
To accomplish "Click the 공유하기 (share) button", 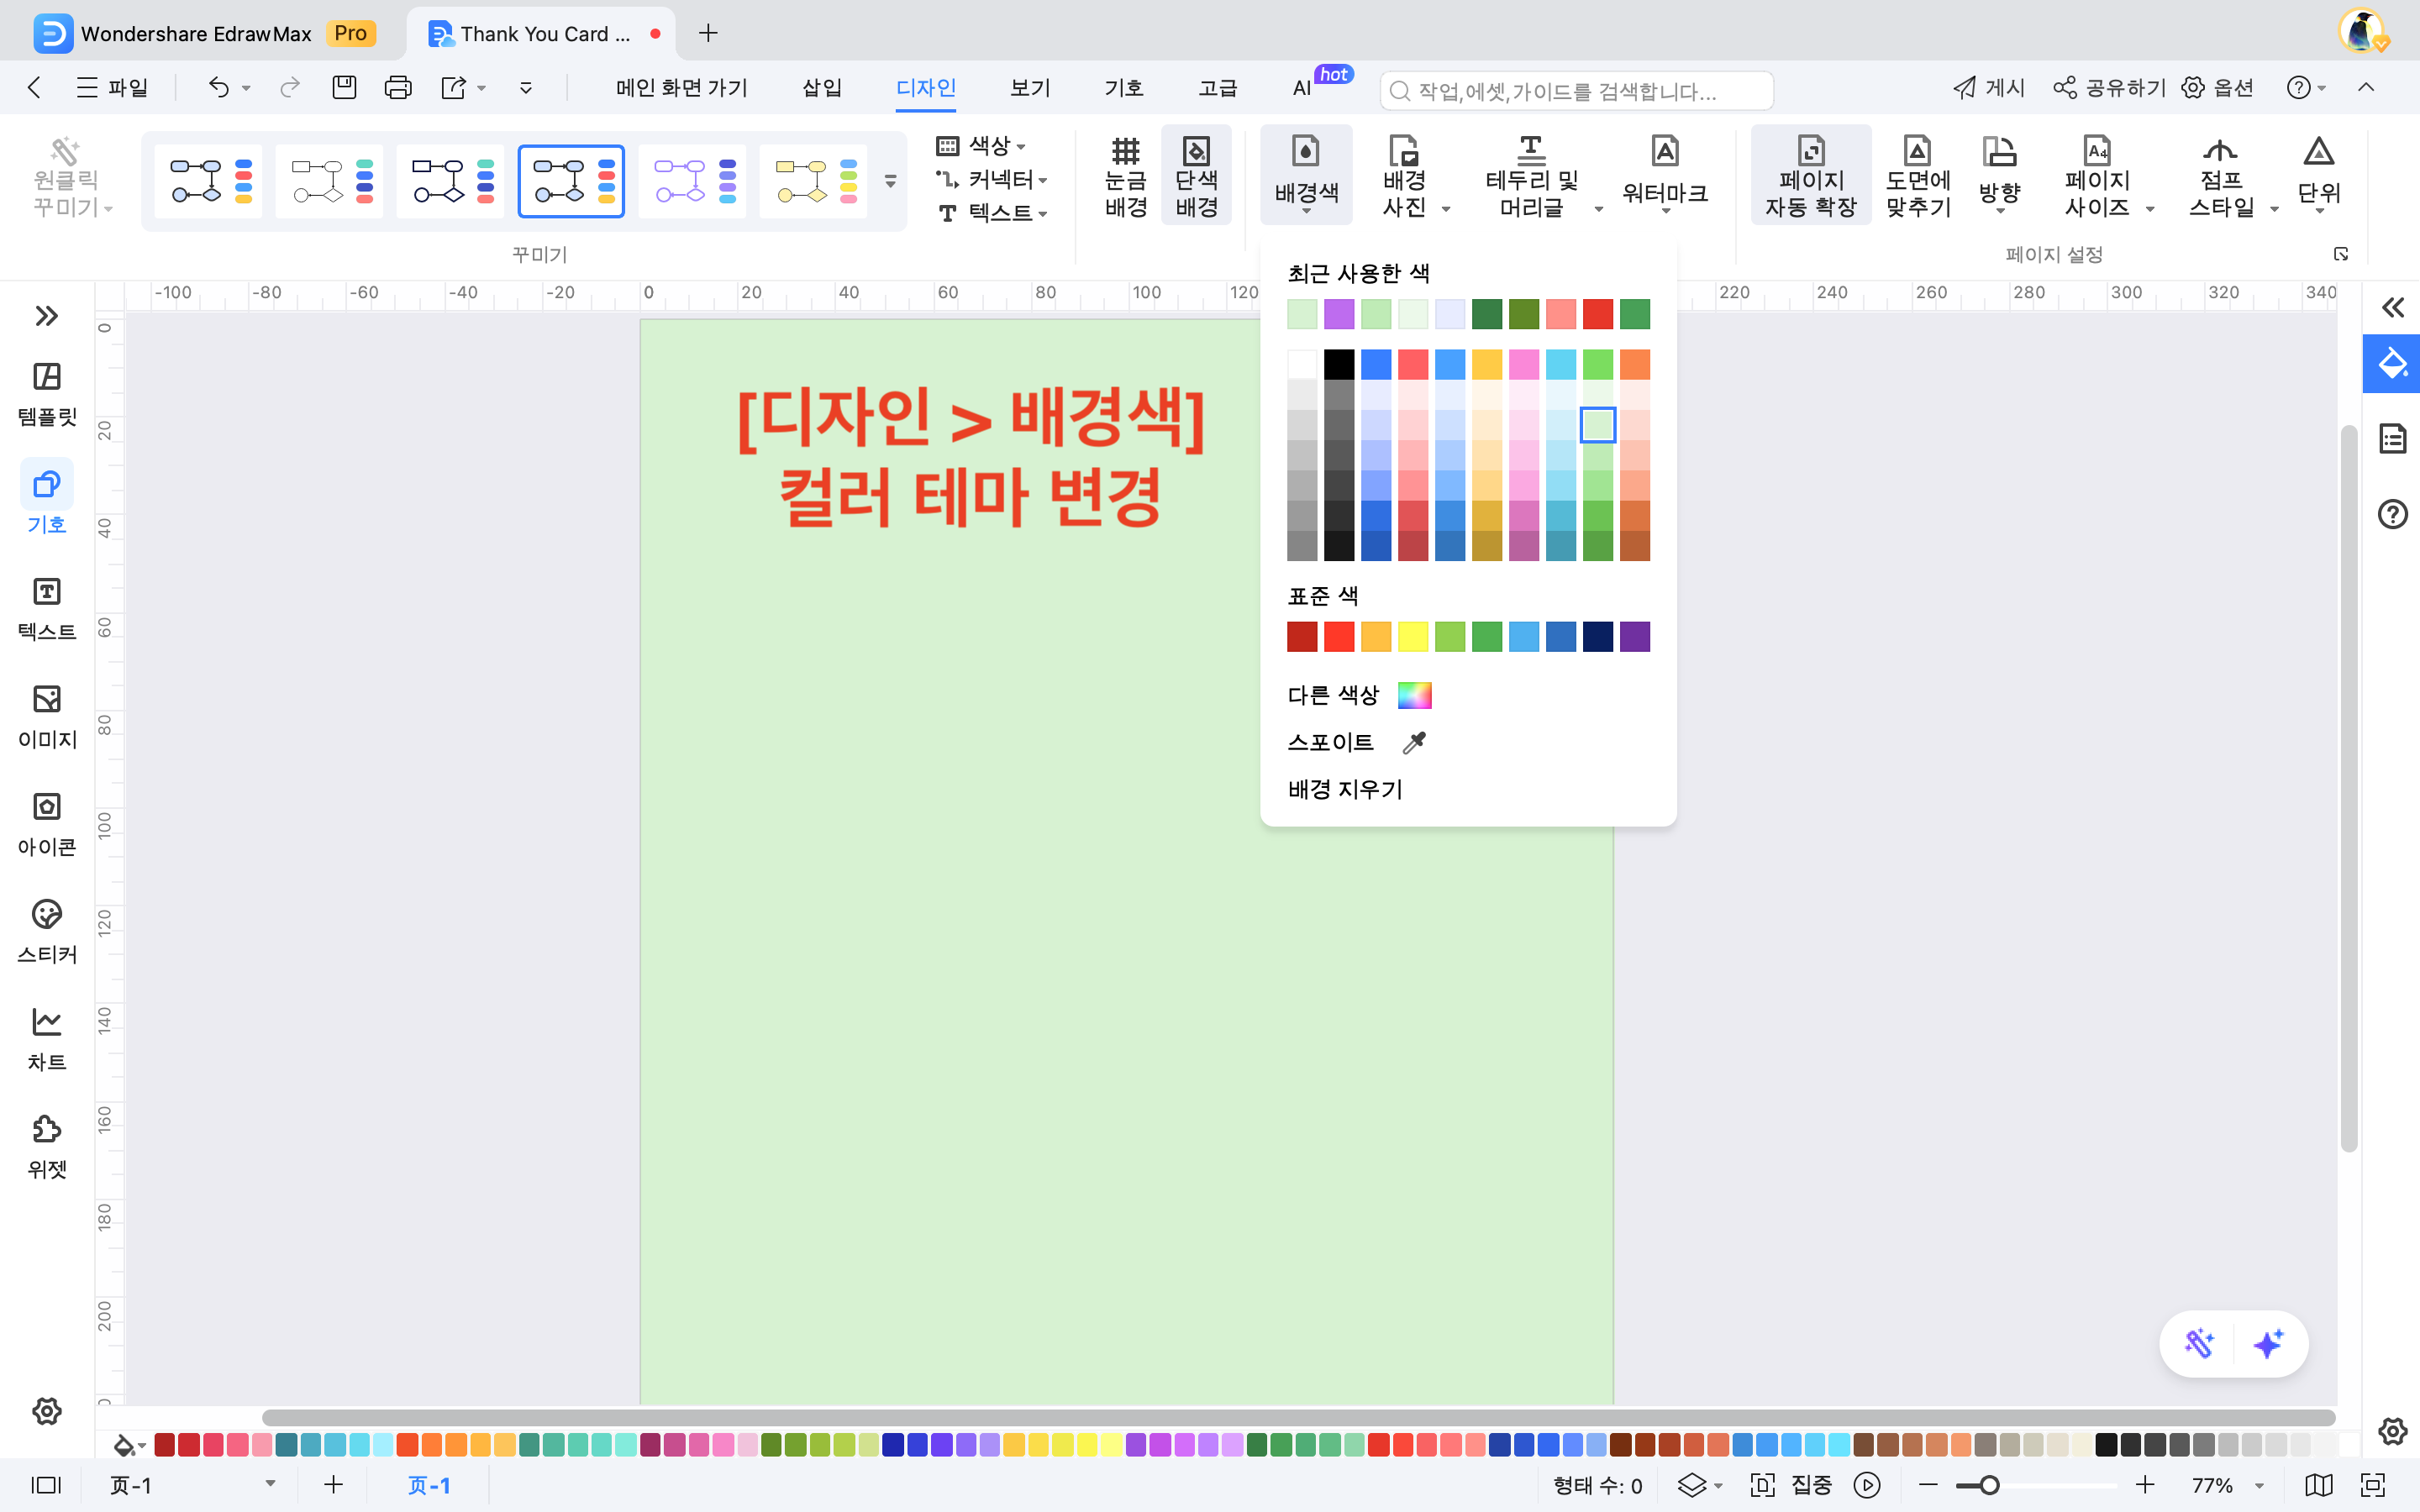I will point(2110,88).
